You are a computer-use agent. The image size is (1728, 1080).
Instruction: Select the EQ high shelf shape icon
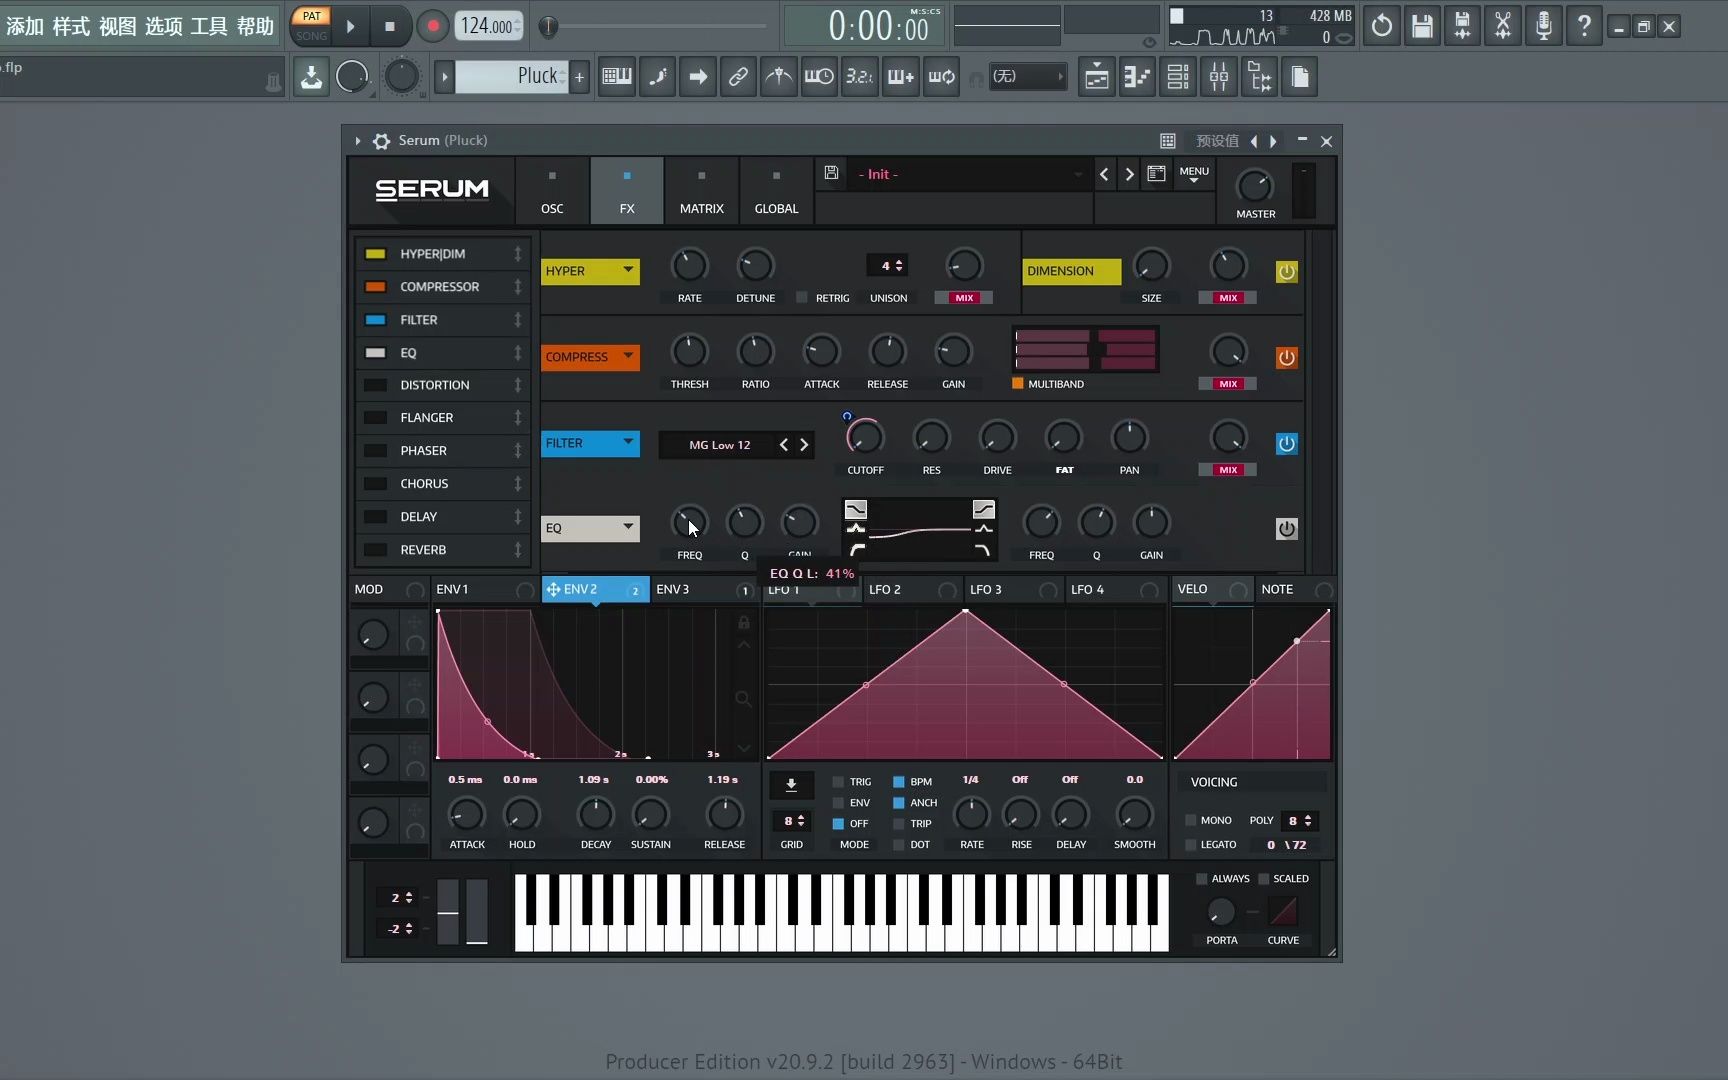click(984, 510)
